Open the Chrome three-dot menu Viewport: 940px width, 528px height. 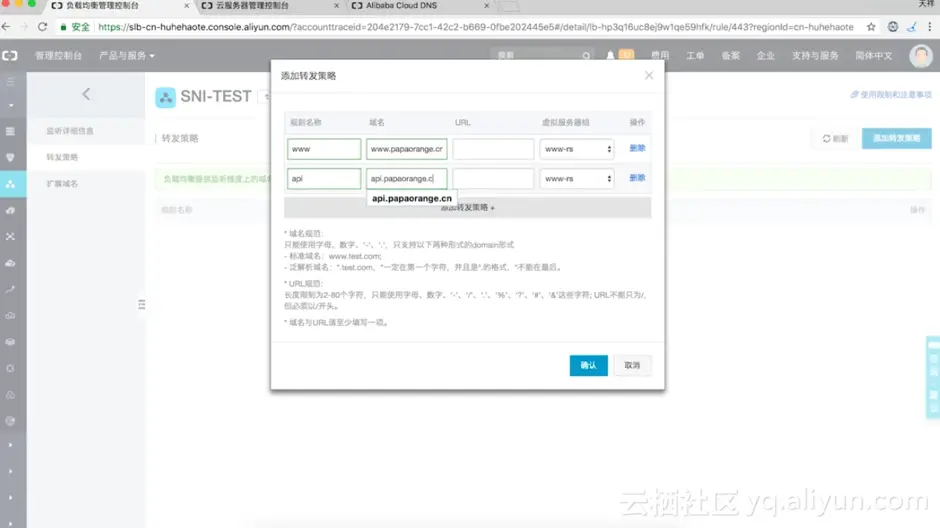coord(930,27)
